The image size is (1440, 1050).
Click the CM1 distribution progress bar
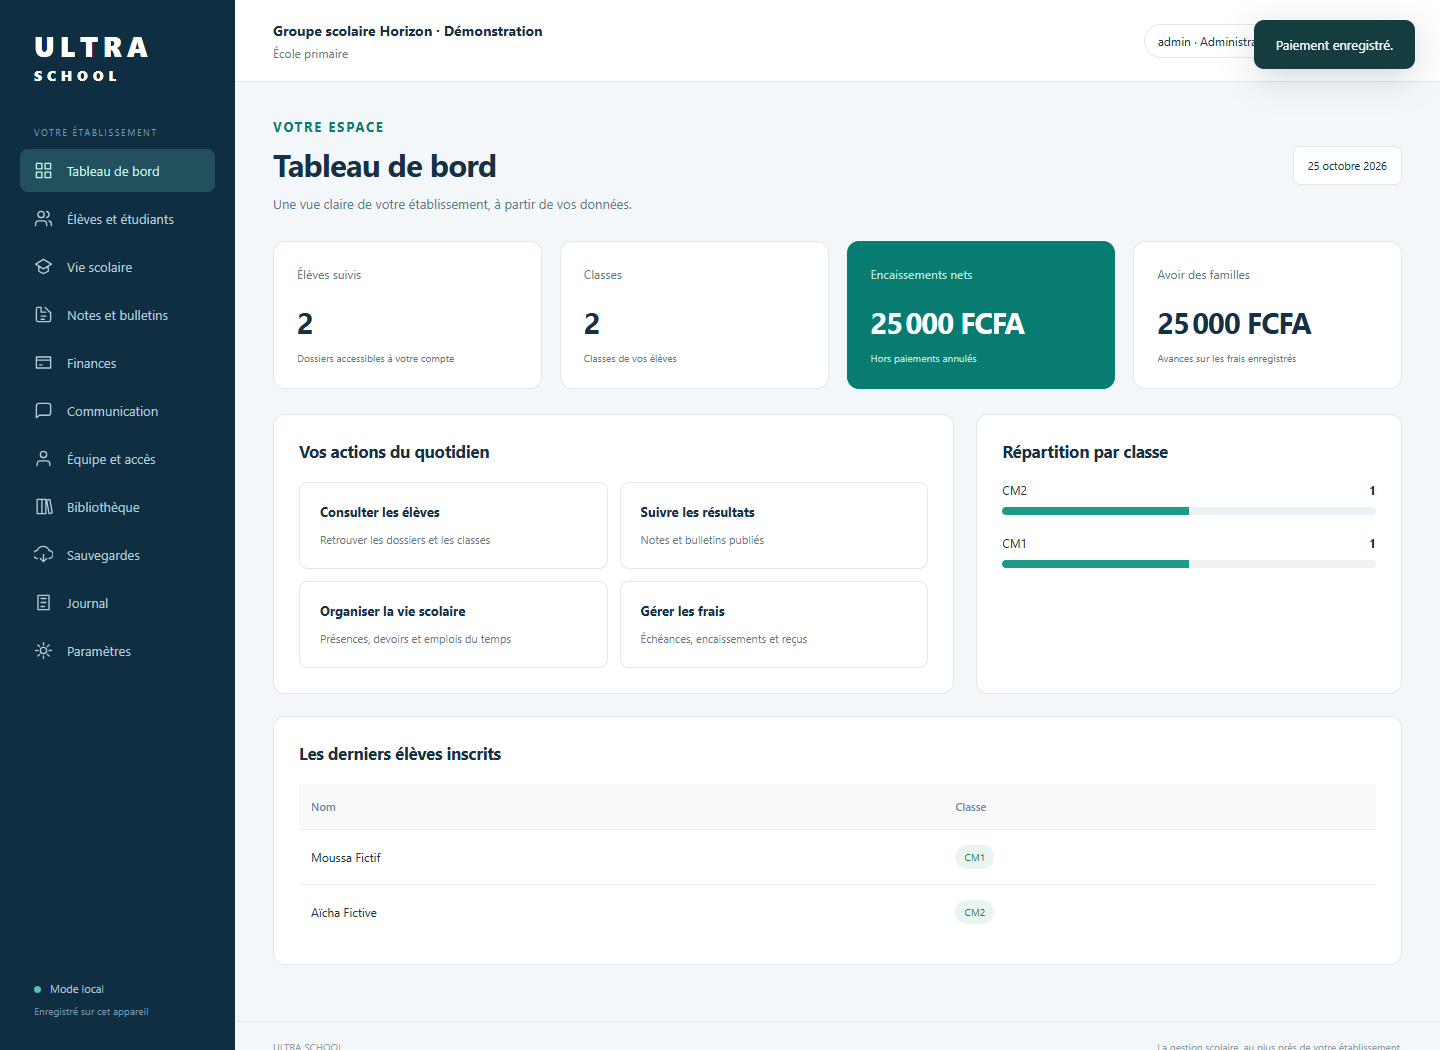tap(1189, 564)
